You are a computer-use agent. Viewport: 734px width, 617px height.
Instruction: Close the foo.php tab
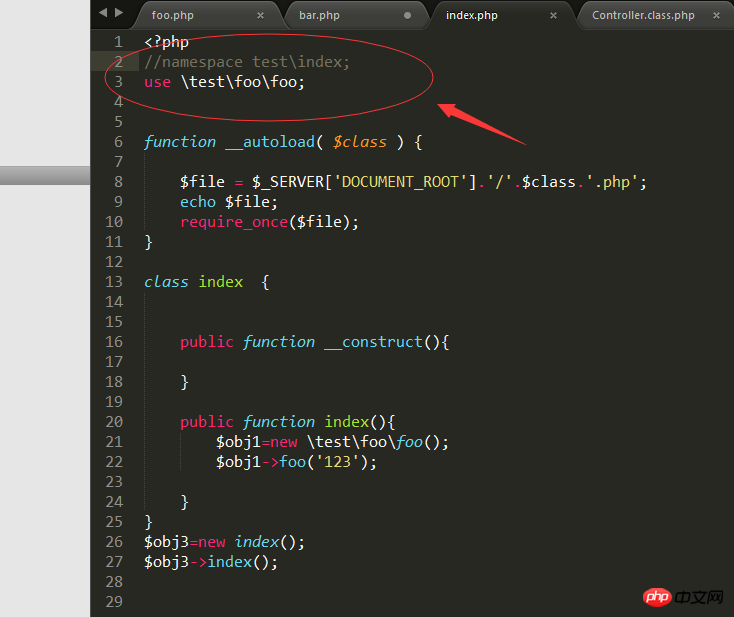[x=261, y=15]
